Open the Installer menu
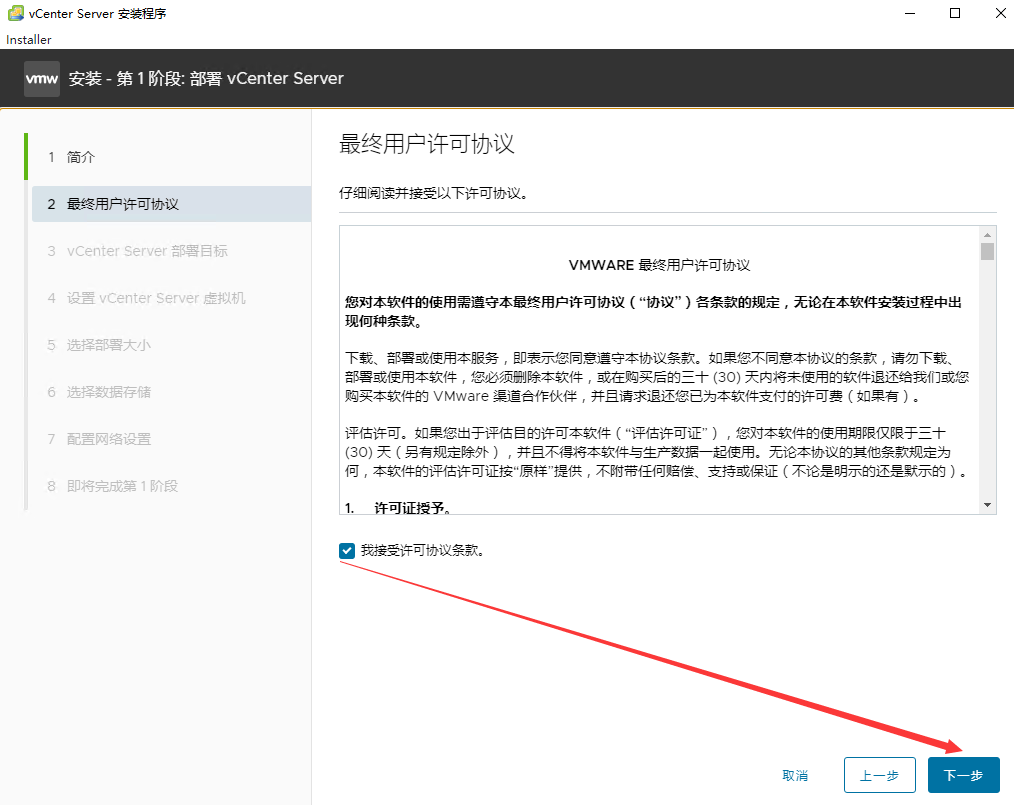The height and width of the screenshot is (805, 1014). pos(28,39)
